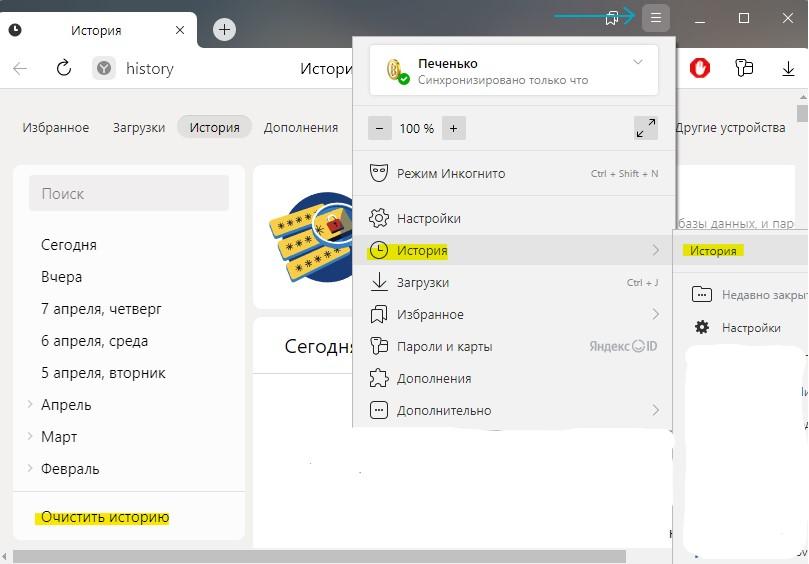Expand the Печенько profile dropdown
This screenshot has height=564, width=809.
coord(638,62)
